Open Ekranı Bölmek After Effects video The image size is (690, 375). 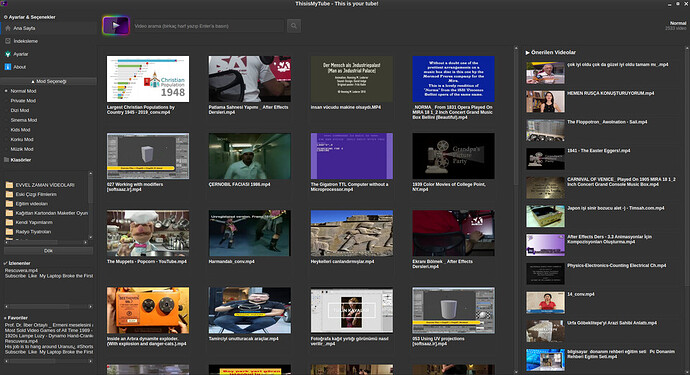(453, 233)
